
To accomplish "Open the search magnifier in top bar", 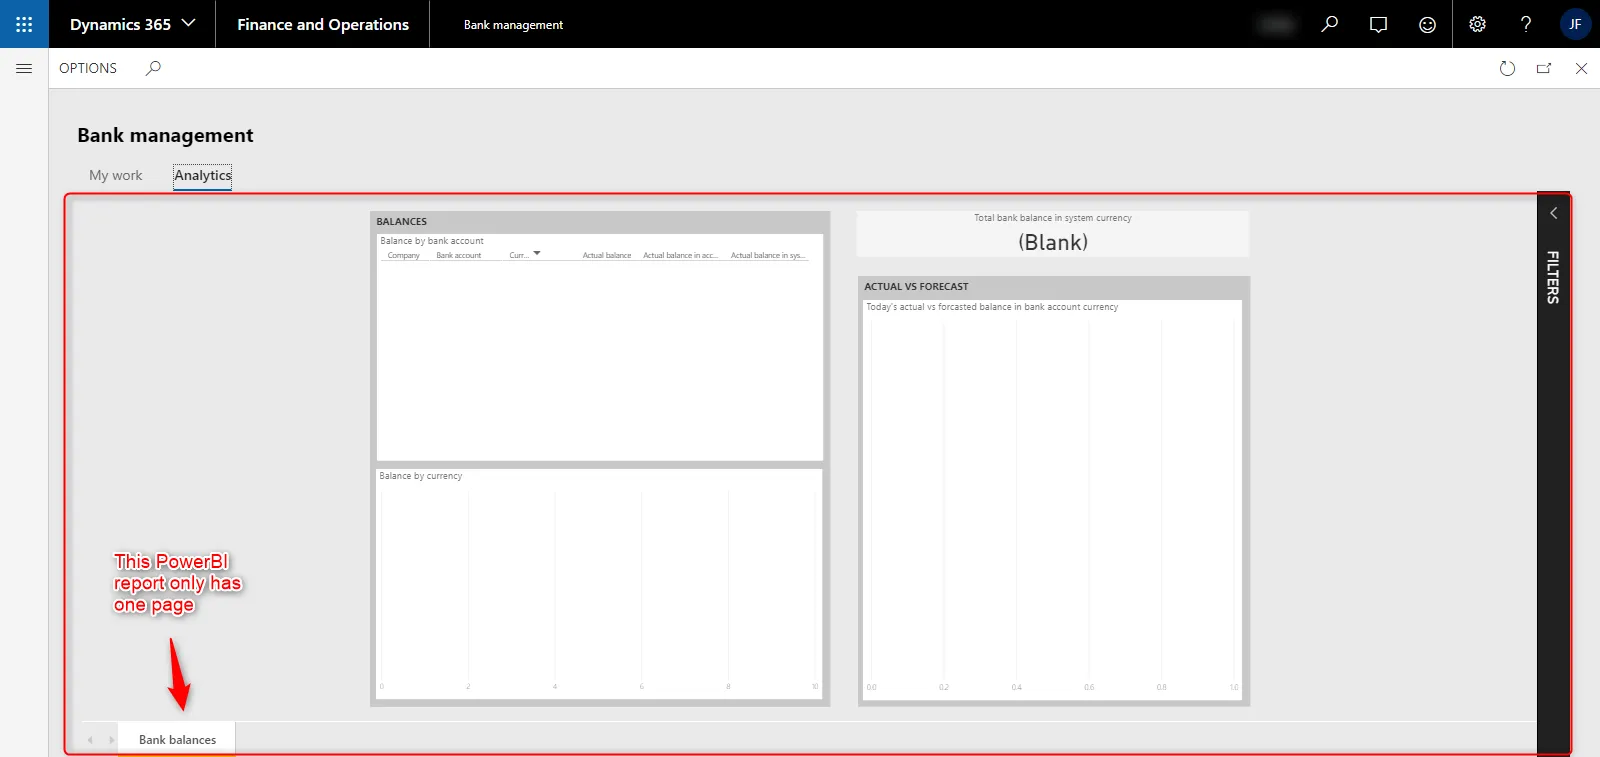I will 1329,24.
